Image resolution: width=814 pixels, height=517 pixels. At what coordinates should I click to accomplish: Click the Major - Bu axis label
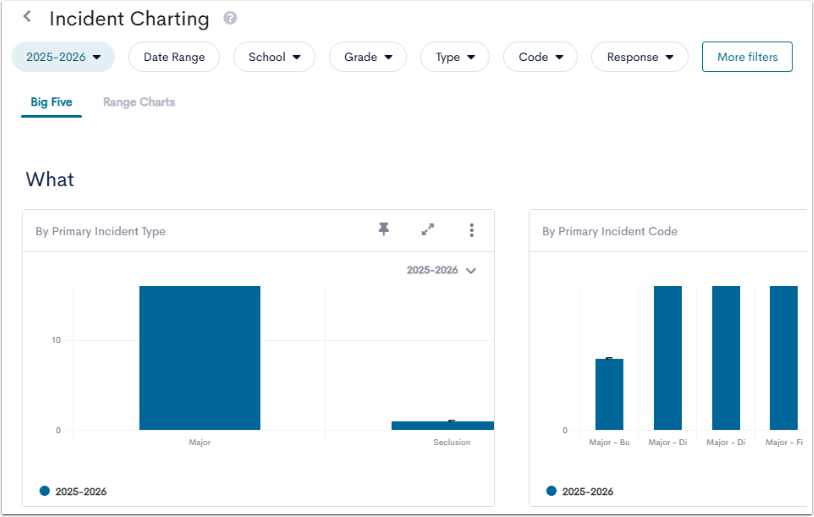pyautogui.click(x=609, y=442)
